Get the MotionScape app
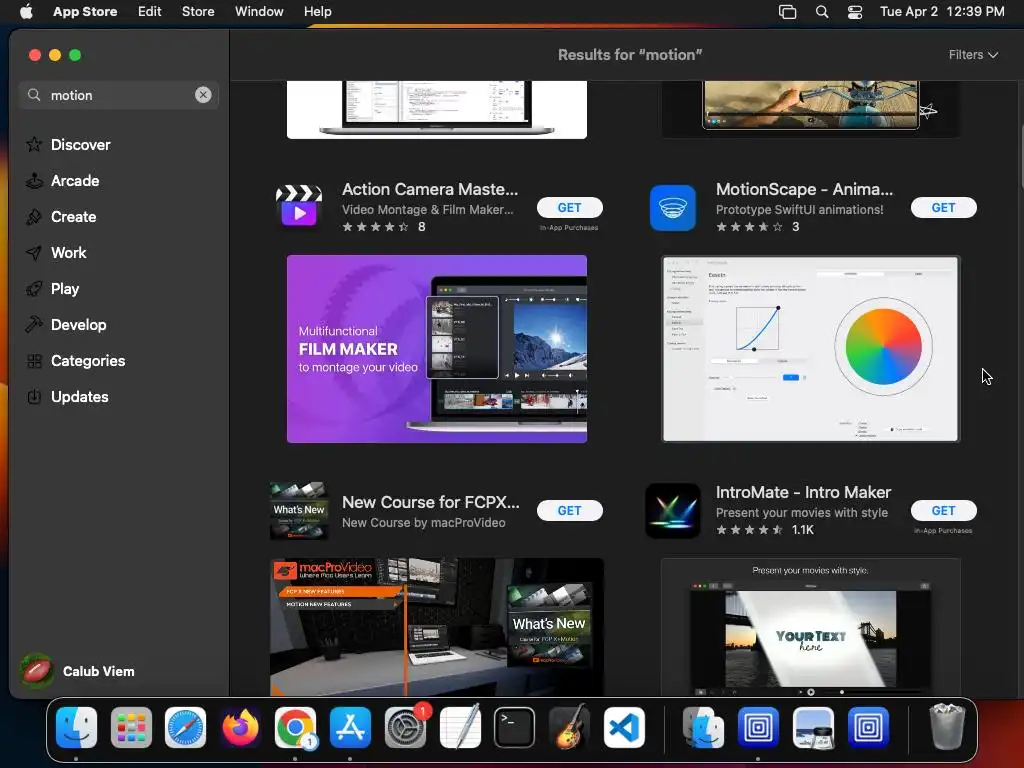This screenshot has width=1024, height=768. pos(944,208)
